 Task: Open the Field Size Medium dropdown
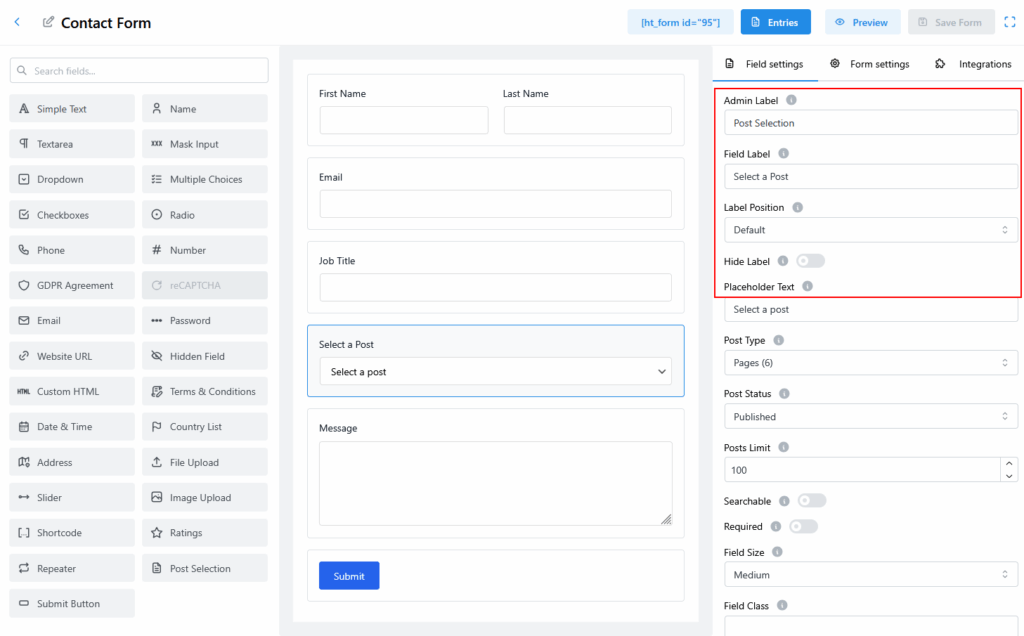[870, 575]
